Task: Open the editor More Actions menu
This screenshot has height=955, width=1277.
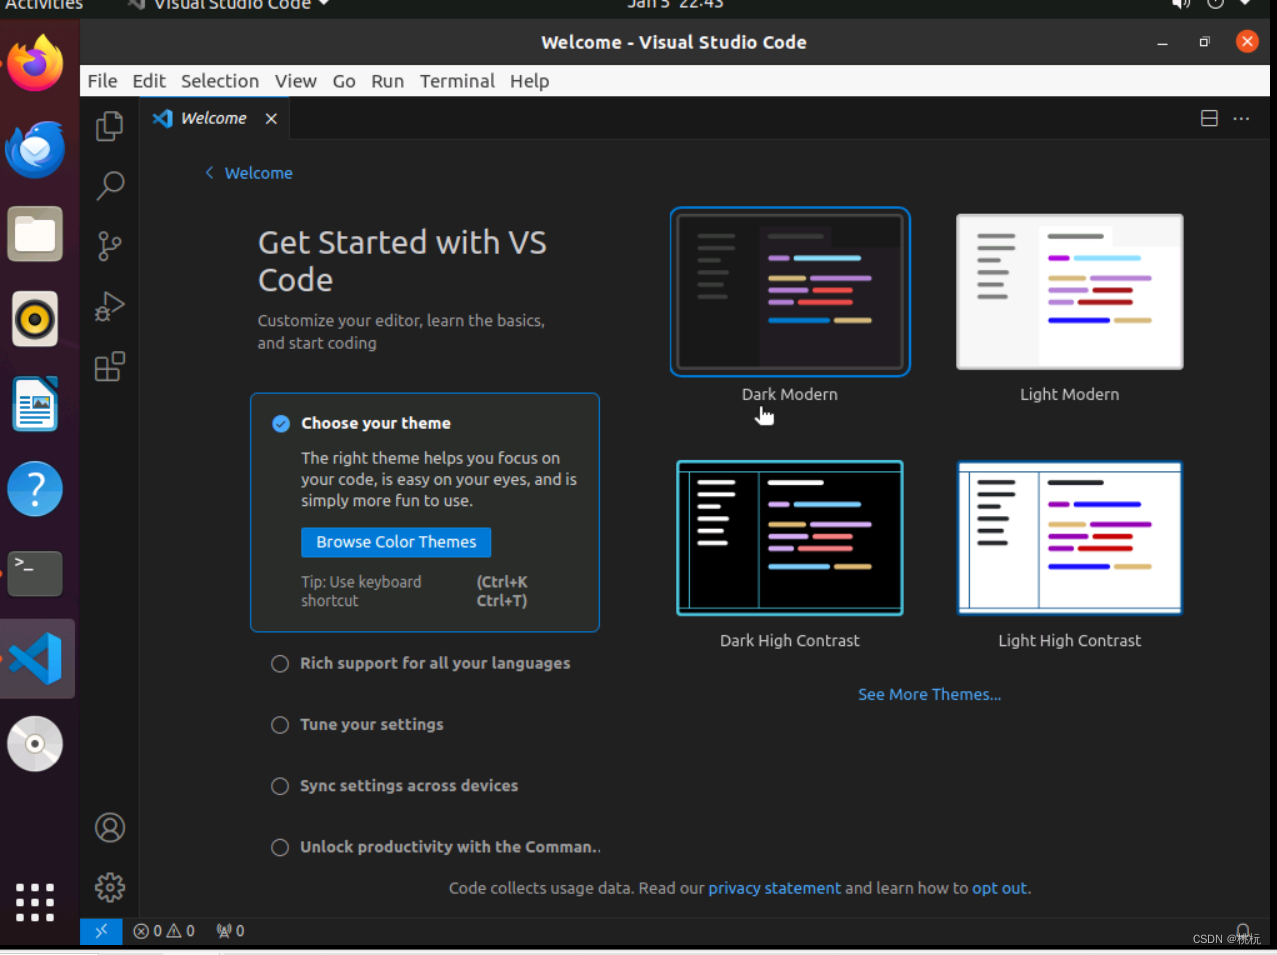Action: pos(1241,118)
